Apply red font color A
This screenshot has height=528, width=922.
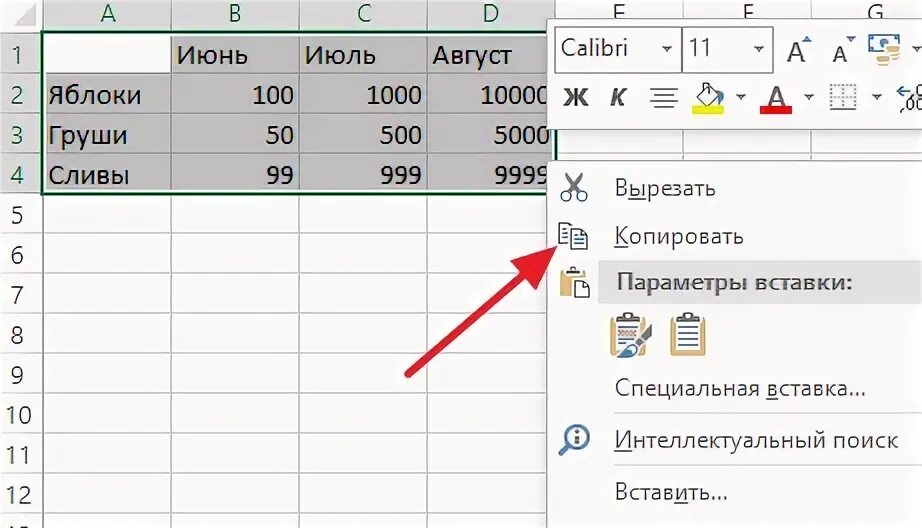(x=776, y=99)
